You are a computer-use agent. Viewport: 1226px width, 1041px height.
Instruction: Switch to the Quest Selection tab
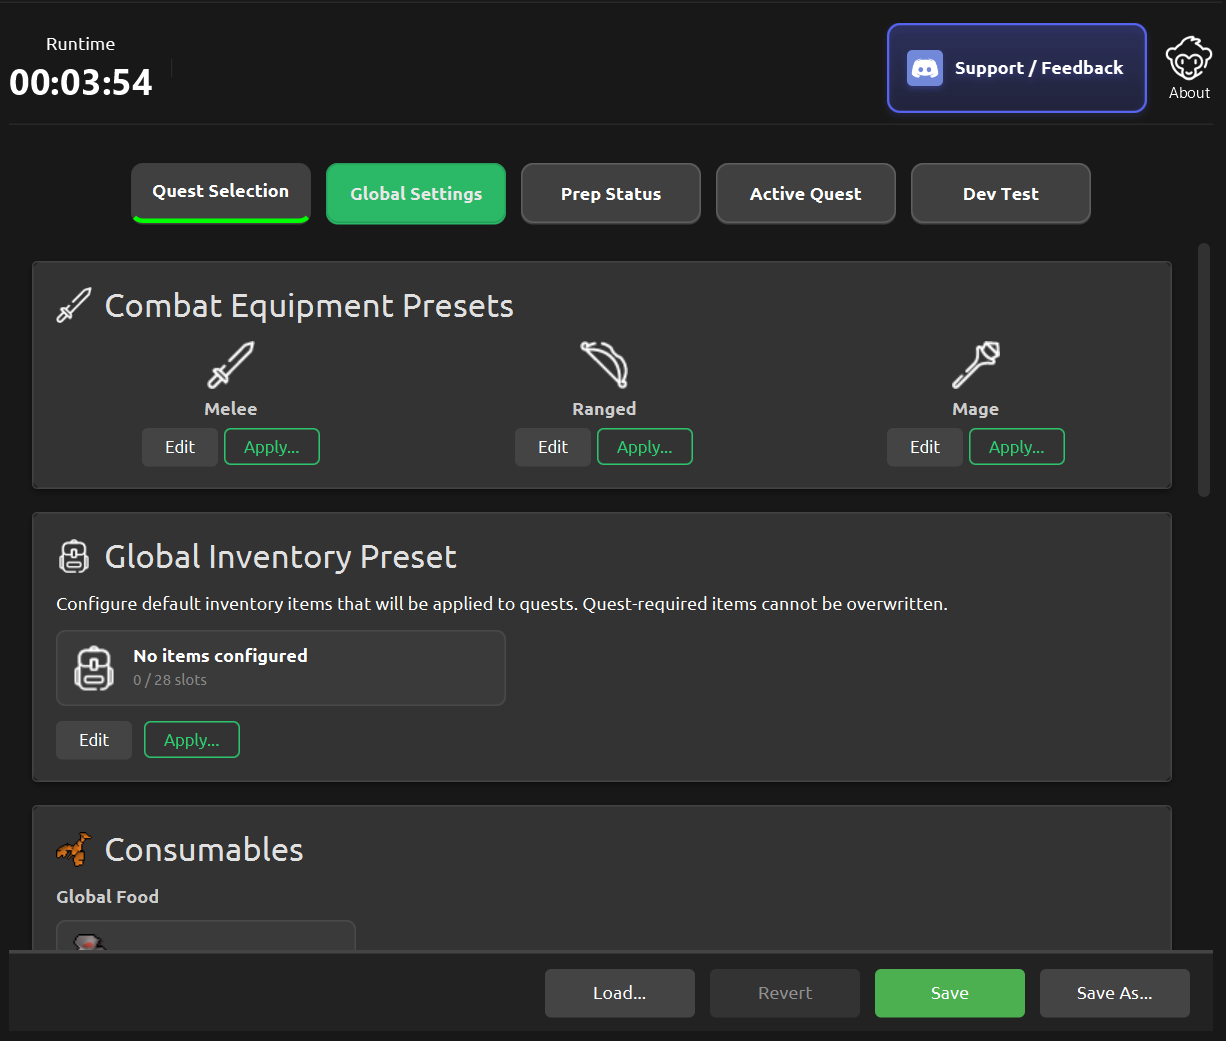pyautogui.click(x=221, y=192)
